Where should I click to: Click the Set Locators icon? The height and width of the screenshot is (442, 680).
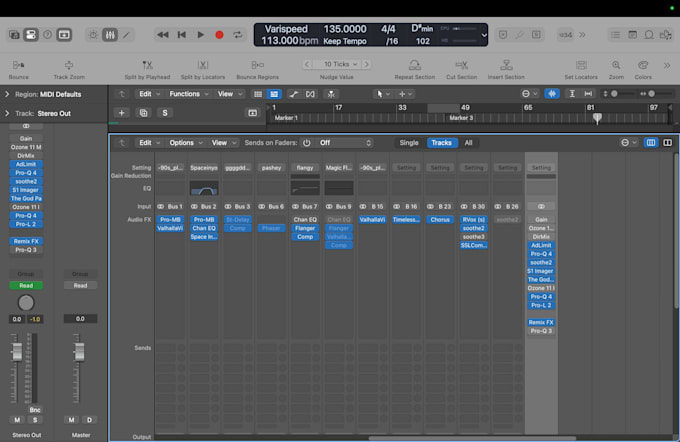581,65
